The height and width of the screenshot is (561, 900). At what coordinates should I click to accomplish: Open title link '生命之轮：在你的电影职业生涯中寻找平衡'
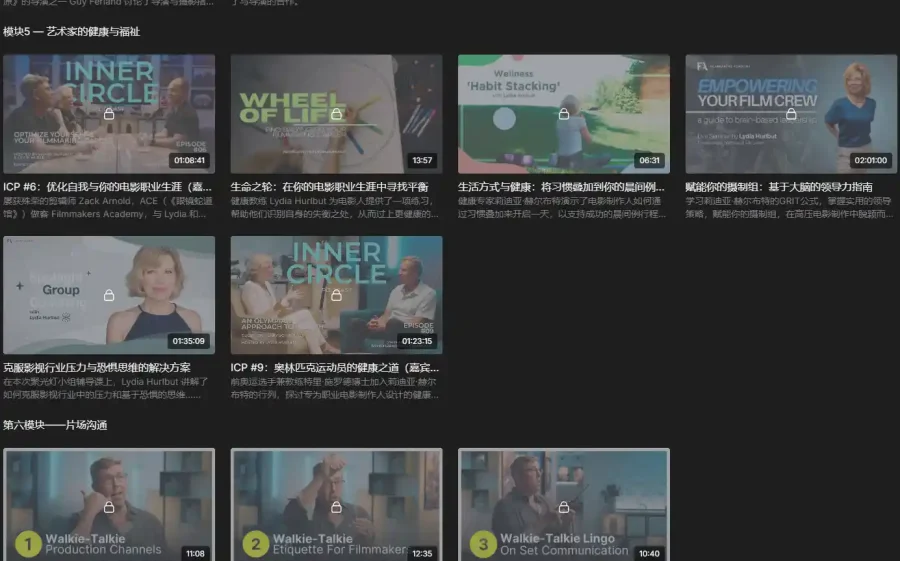point(329,187)
